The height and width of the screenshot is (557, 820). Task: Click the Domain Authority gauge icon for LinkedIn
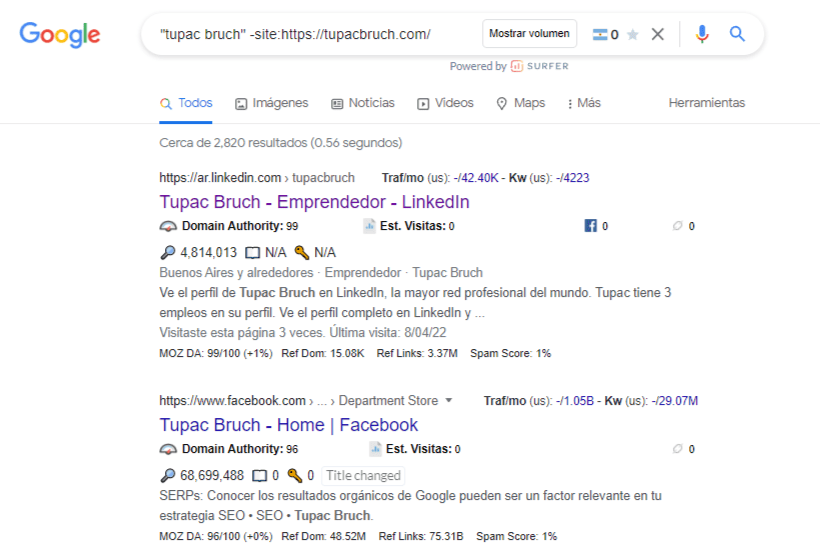pos(168,226)
